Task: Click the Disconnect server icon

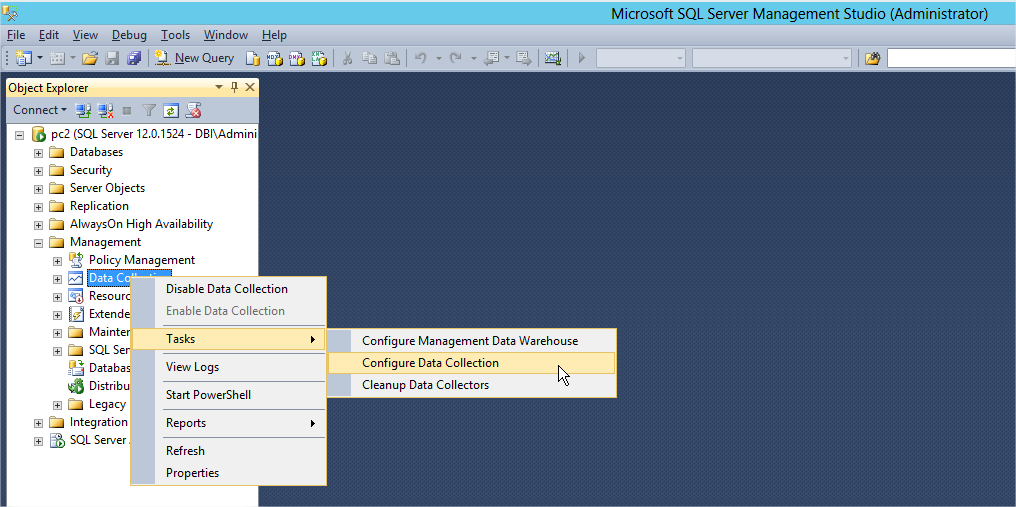Action: click(105, 110)
